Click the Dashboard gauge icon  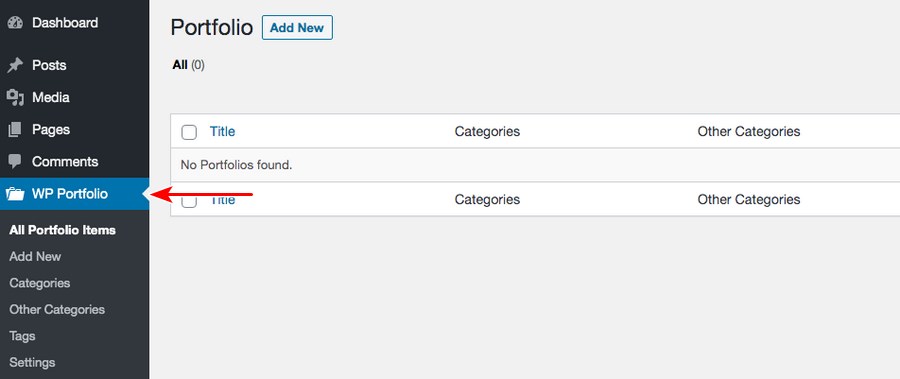15,23
